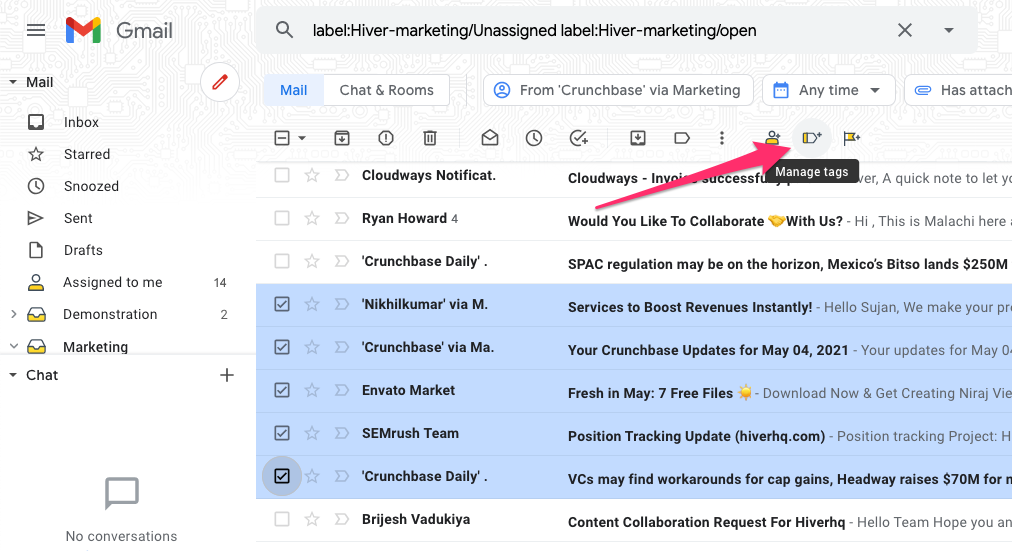1012x551 pixels.
Task: Add to Tasks with checkmark-plus icon
Action: 578,137
